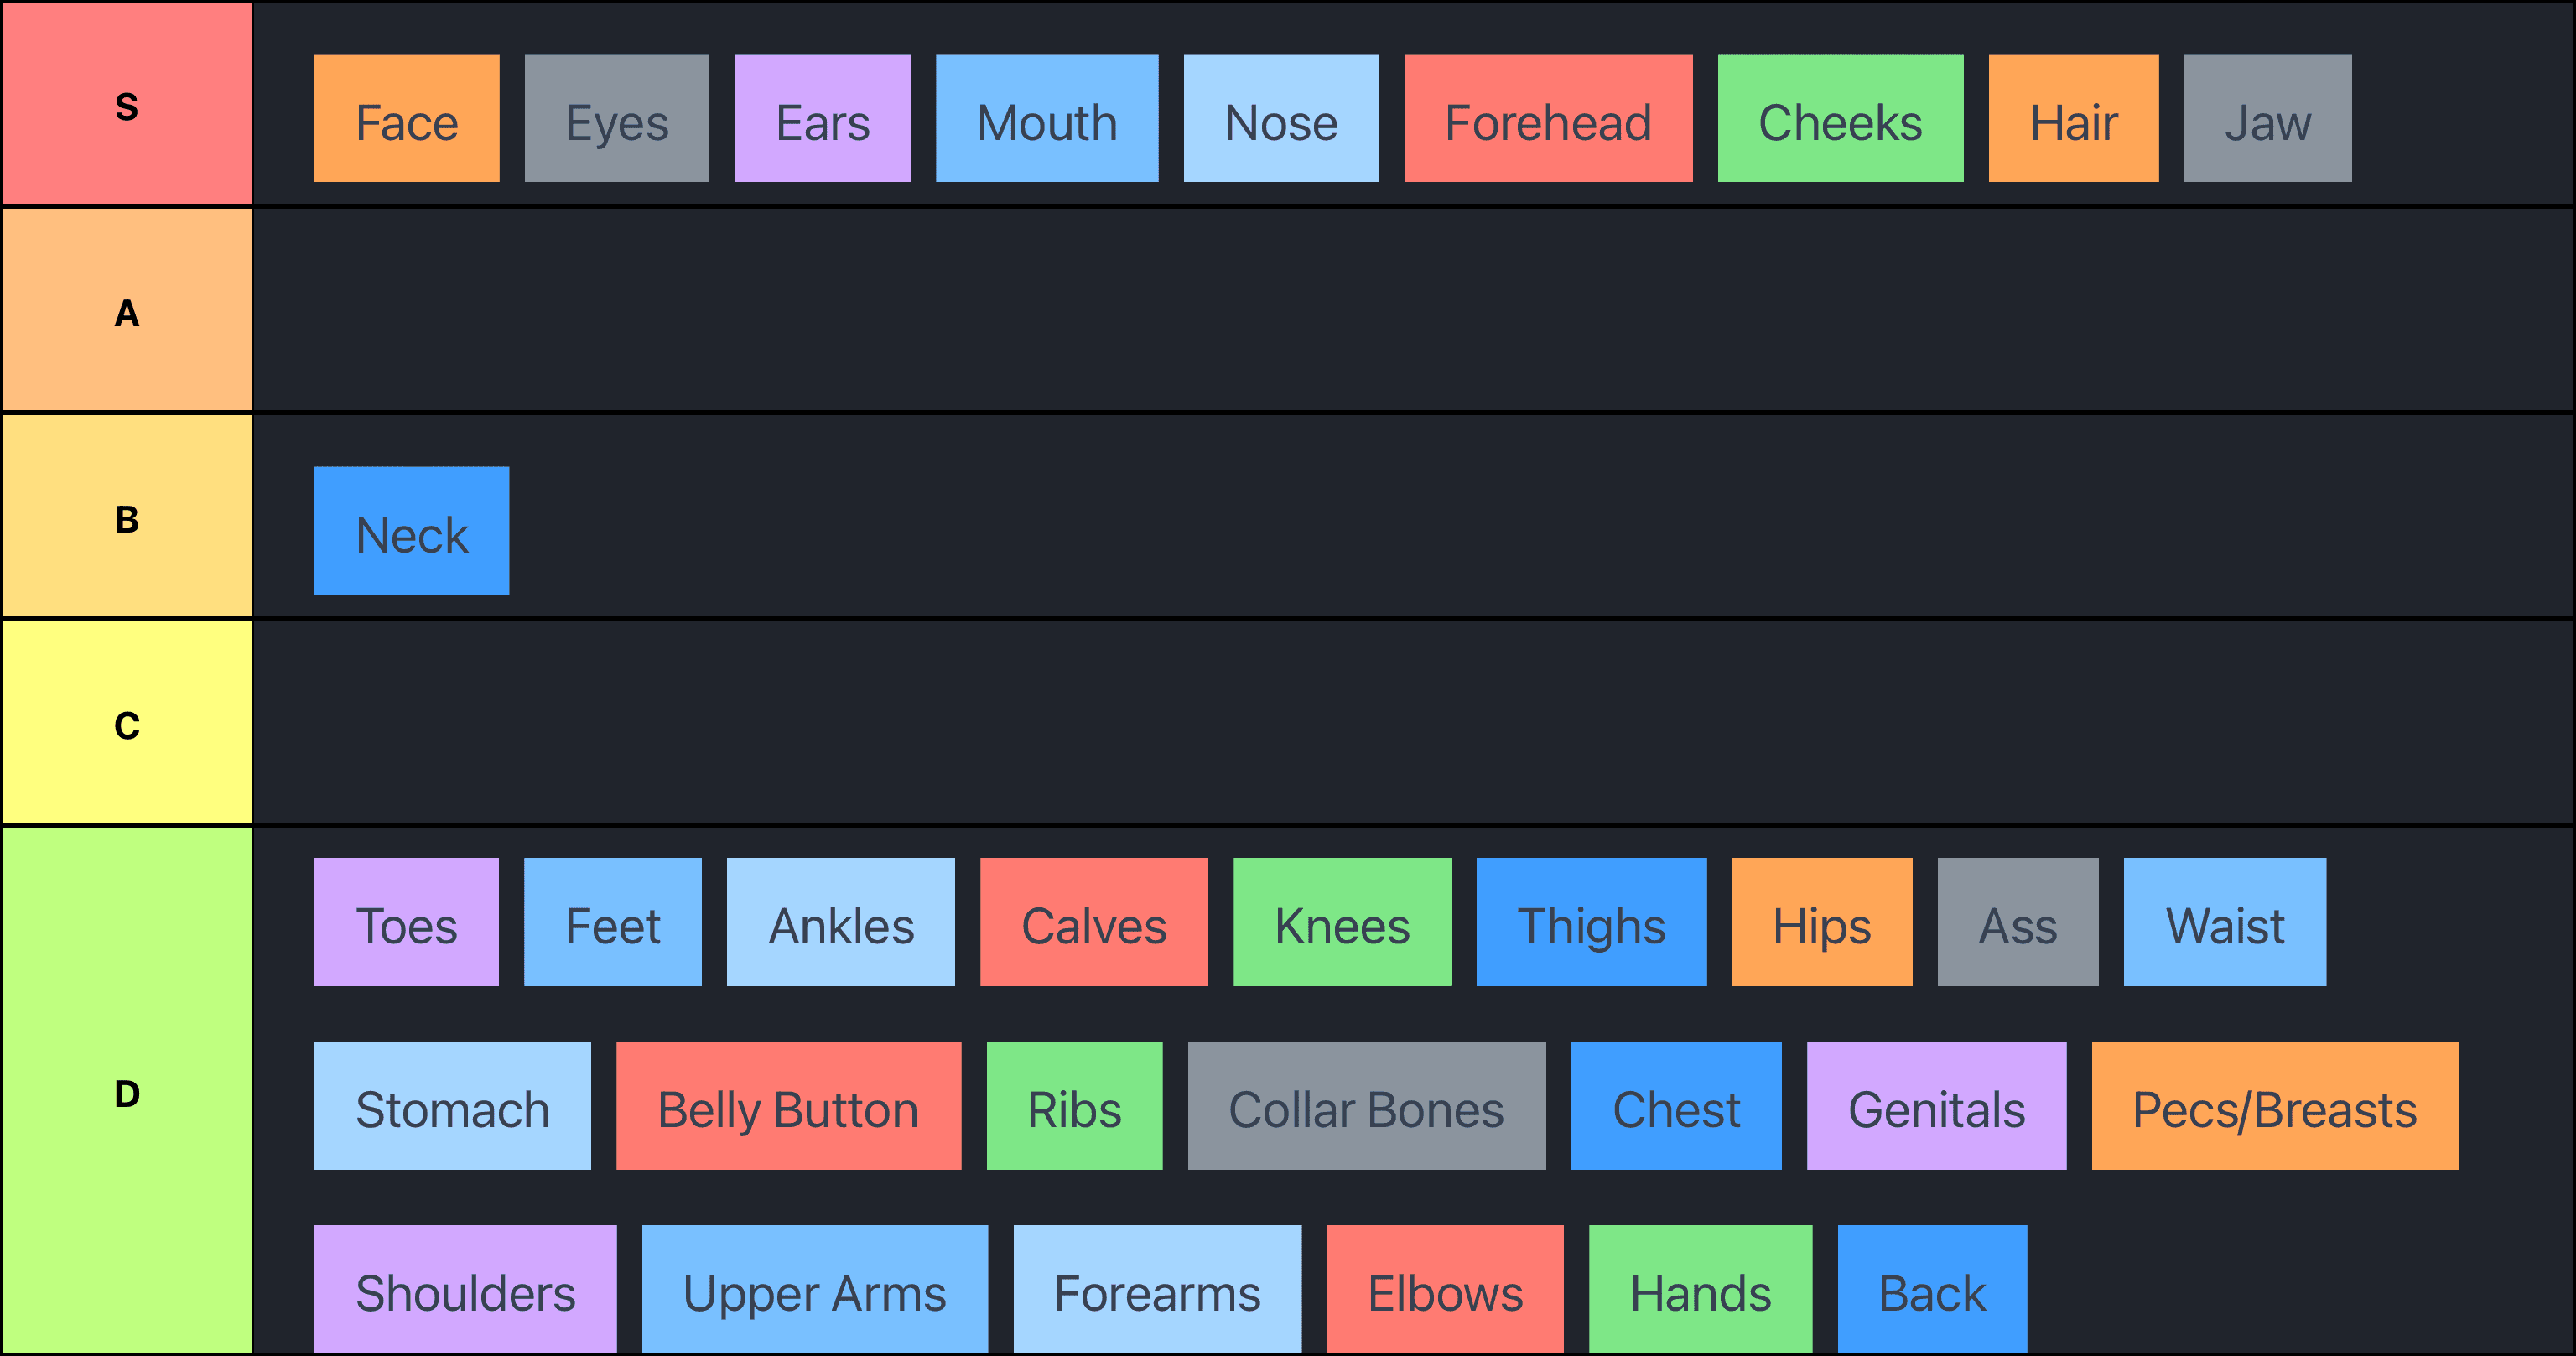This screenshot has width=2576, height=1356.
Task: Click the Collar Bones tile
Action: point(1366,1105)
